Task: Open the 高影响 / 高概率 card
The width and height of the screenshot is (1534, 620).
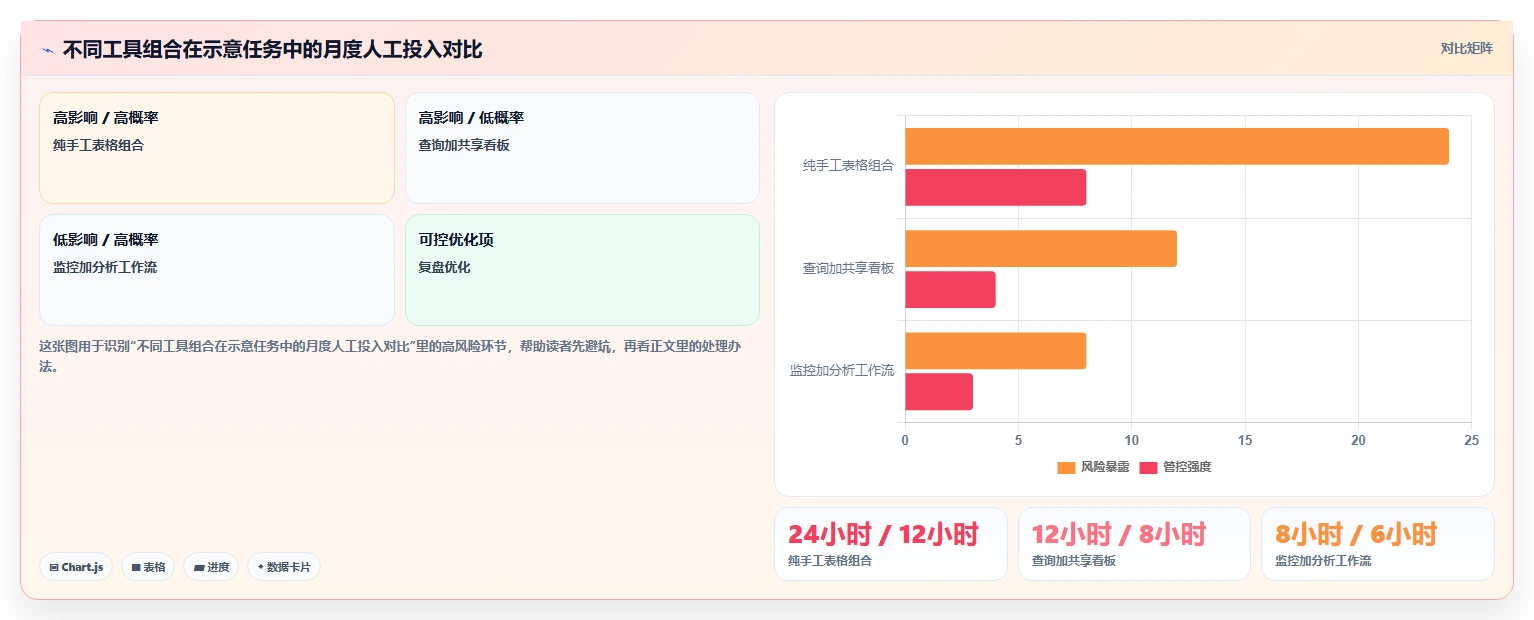Action: tap(217, 148)
